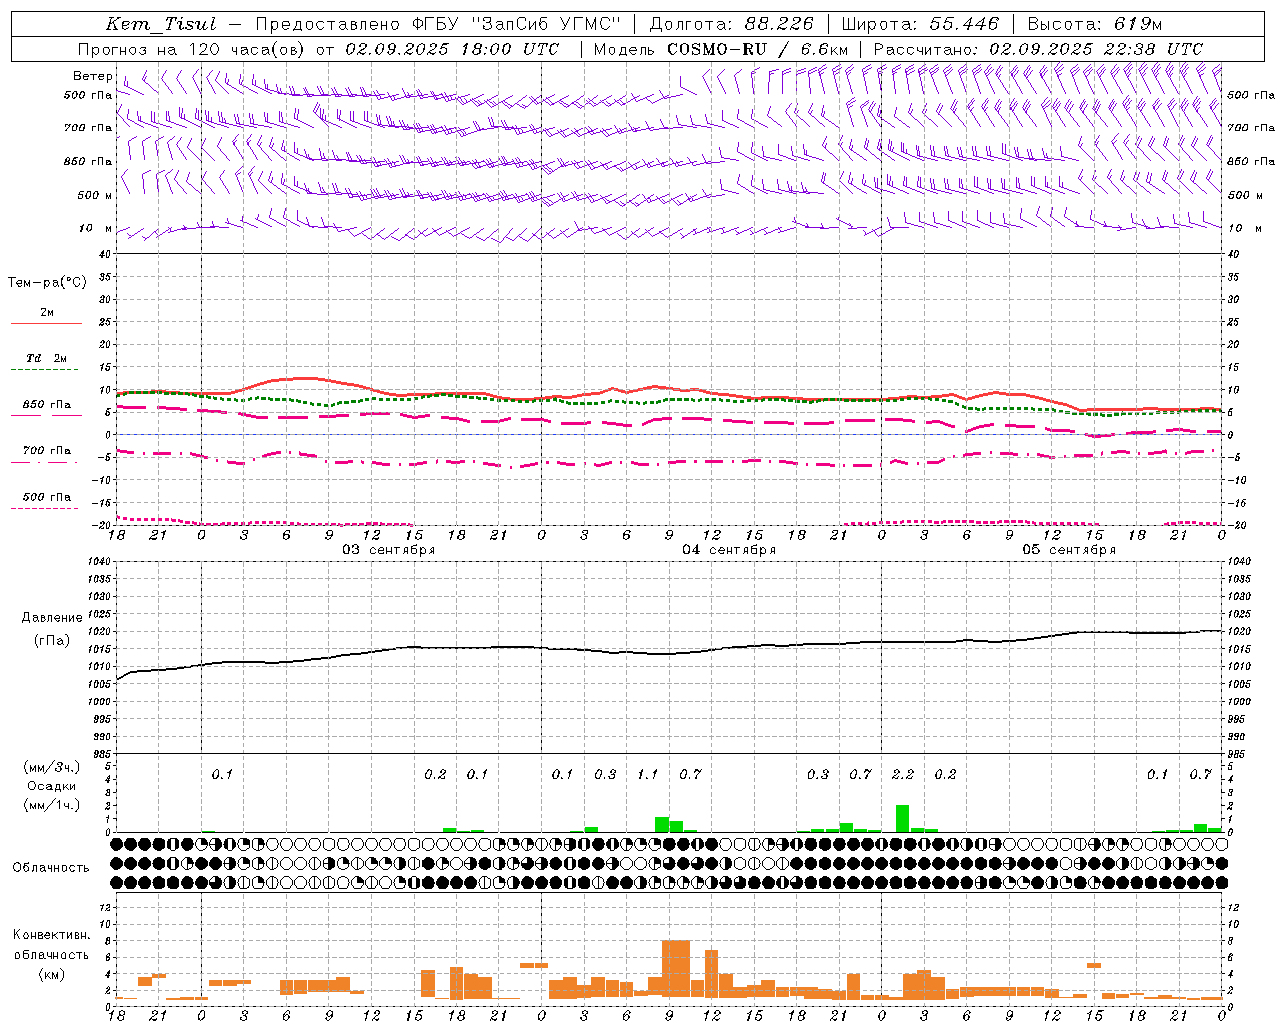Click the model label "COSMO-RU / 6.6км"
Image resolution: width=1280 pixels, height=1024 pixels.
(757, 49)
